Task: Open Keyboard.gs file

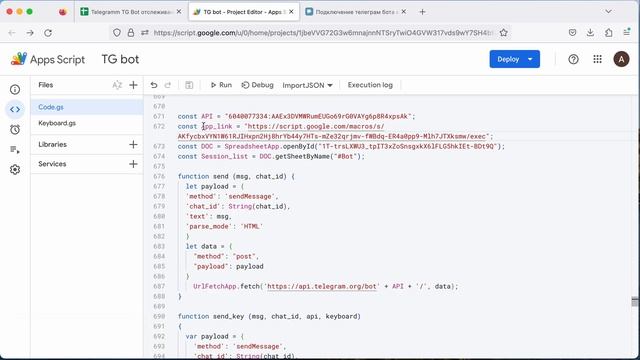Action: (x=87, y=123)
